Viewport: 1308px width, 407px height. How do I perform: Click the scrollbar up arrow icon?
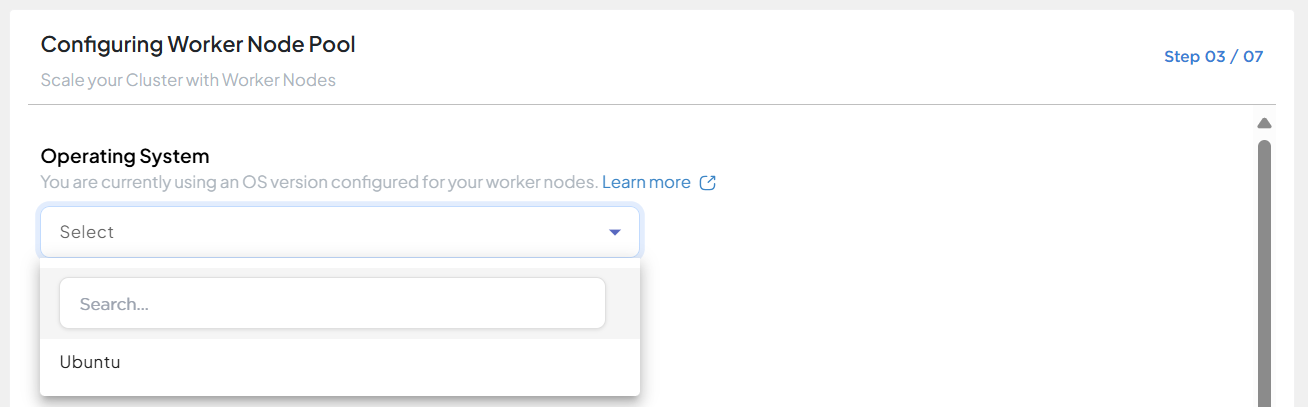click(x=1264, y=124)
